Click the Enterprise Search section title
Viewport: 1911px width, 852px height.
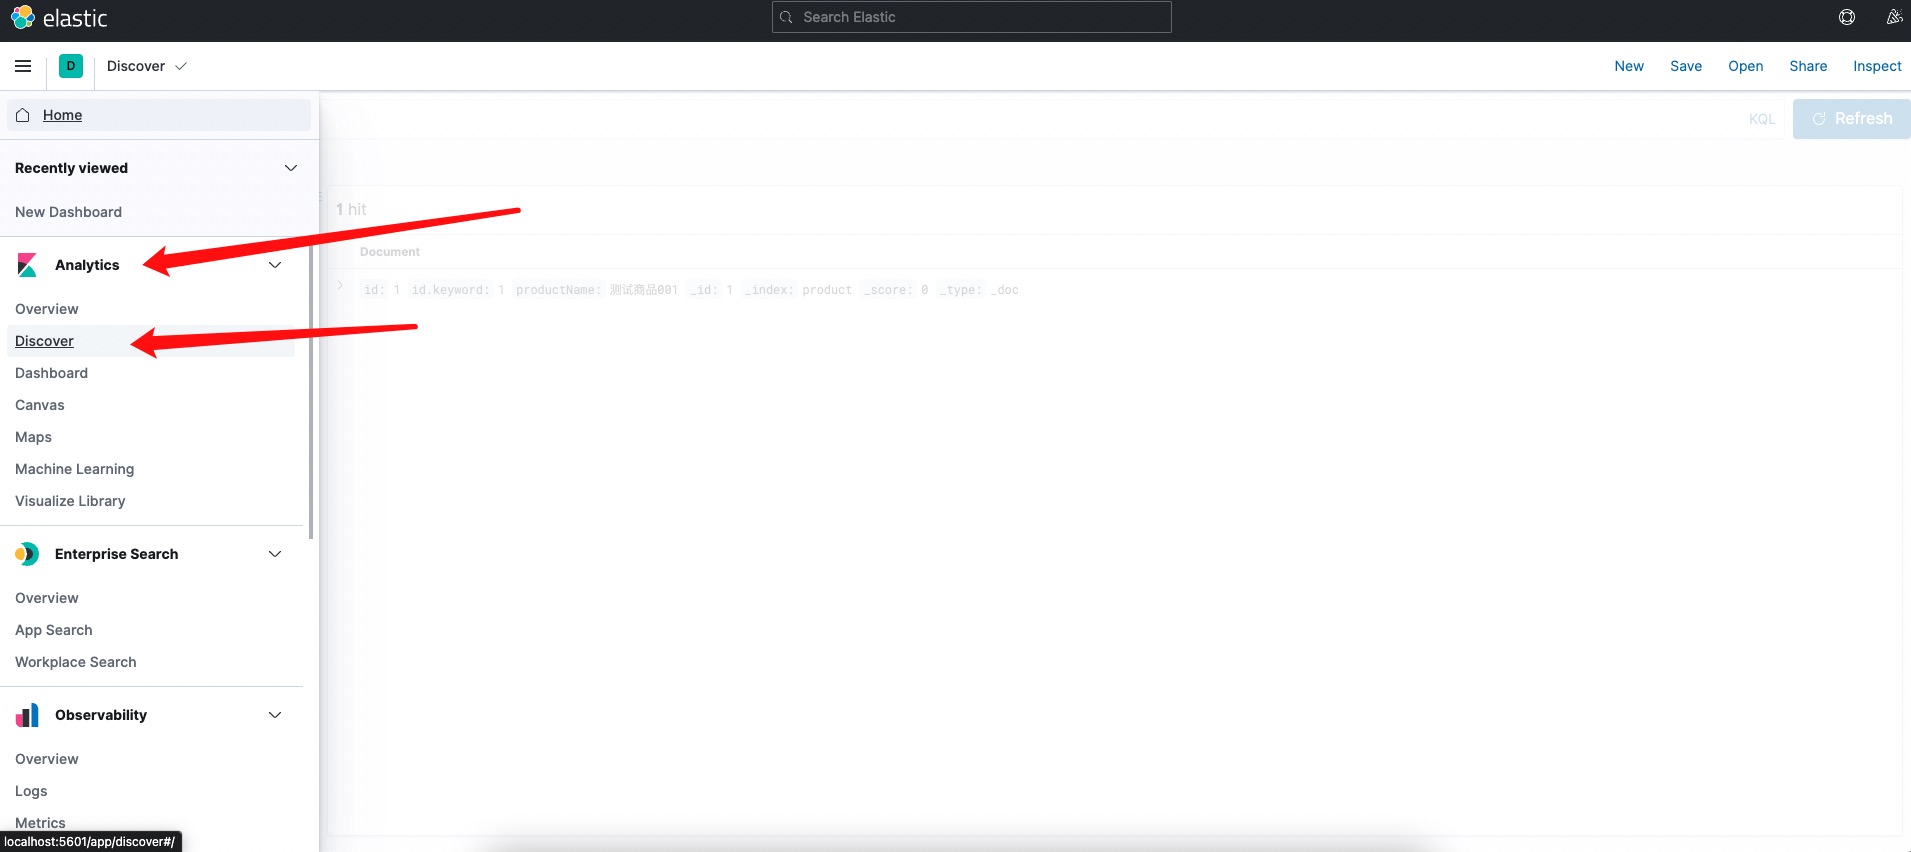117,554
